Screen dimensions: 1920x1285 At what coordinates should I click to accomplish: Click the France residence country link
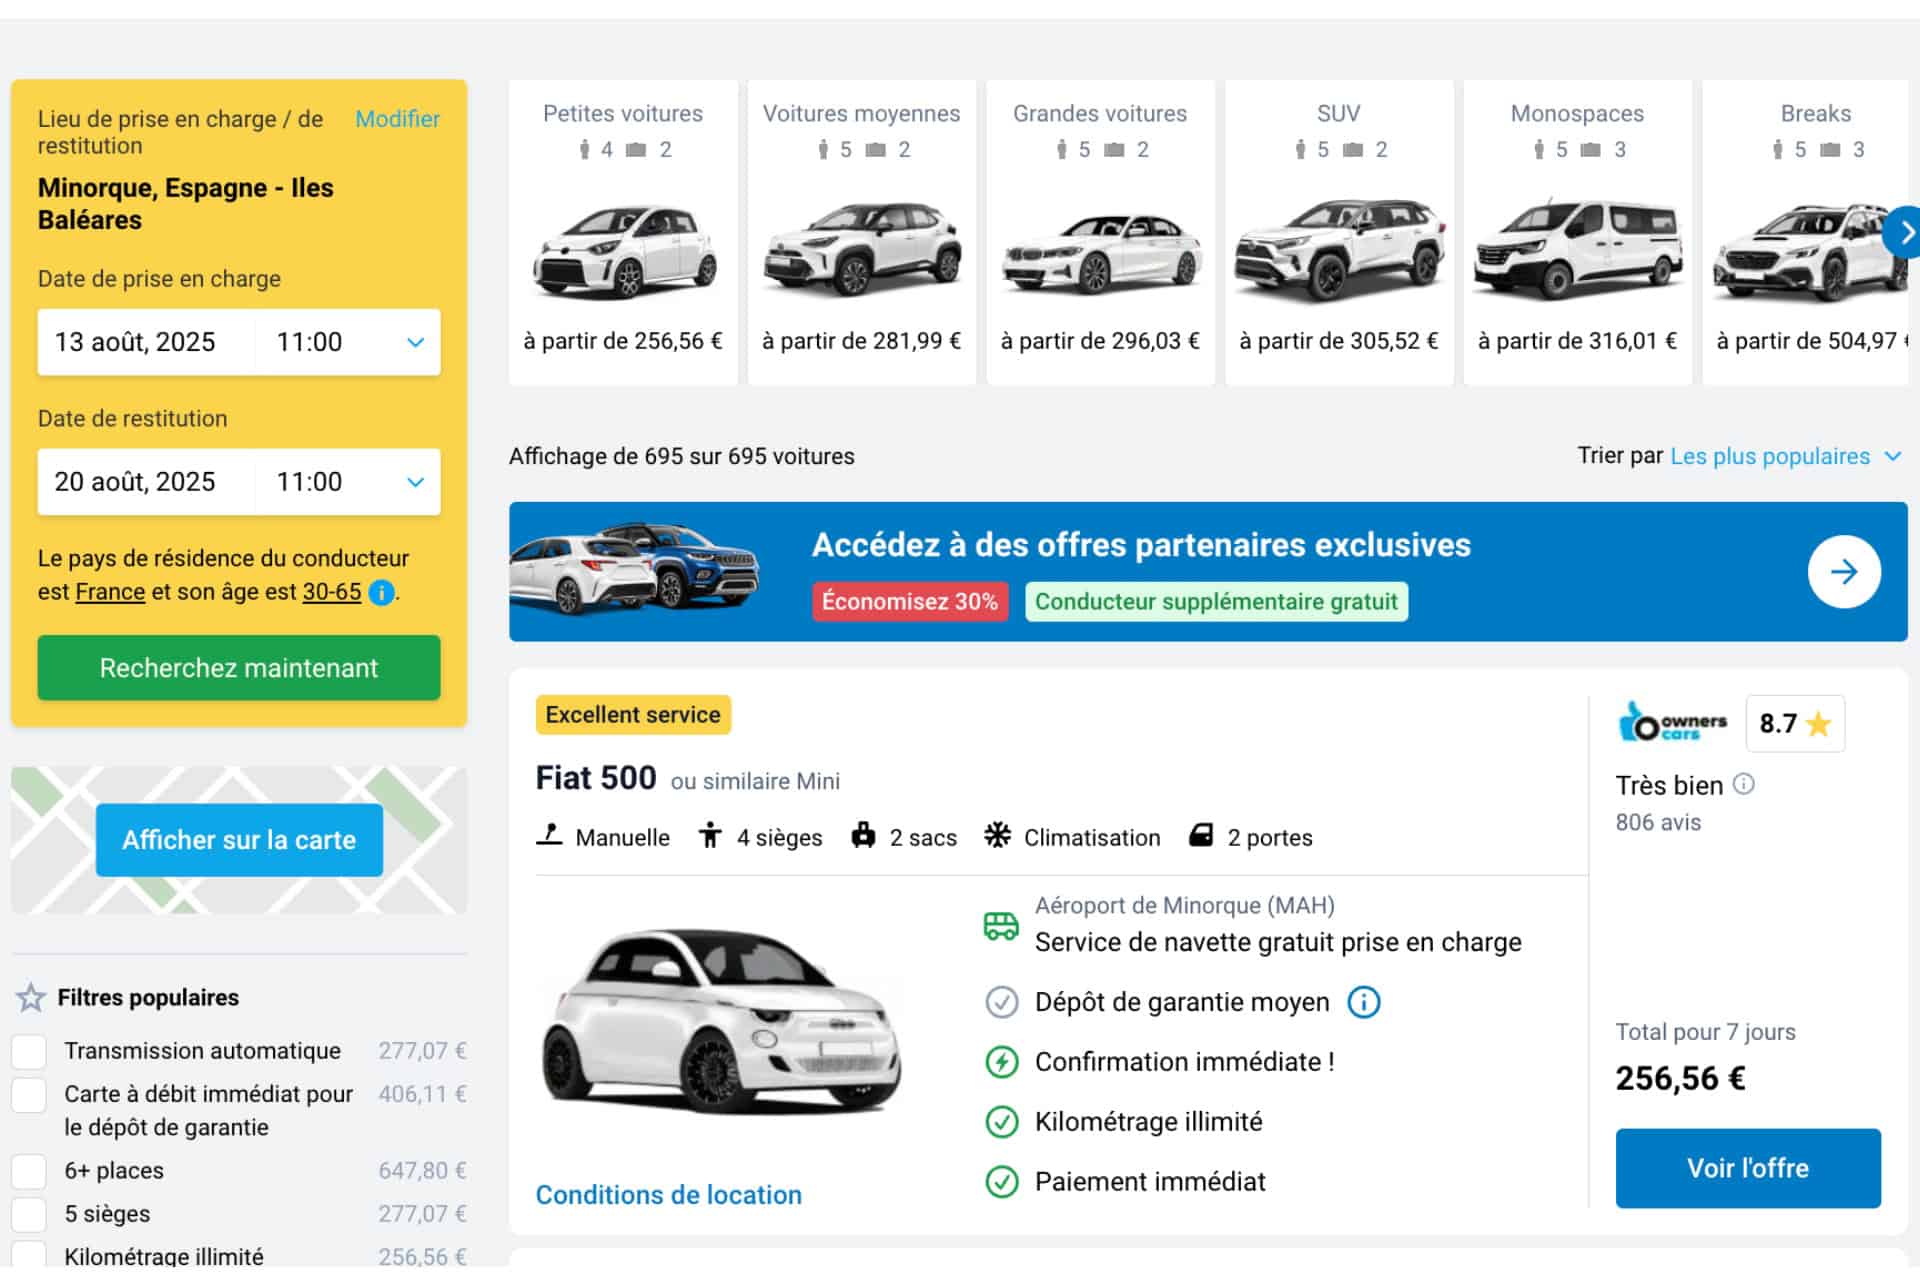(110, 592)
